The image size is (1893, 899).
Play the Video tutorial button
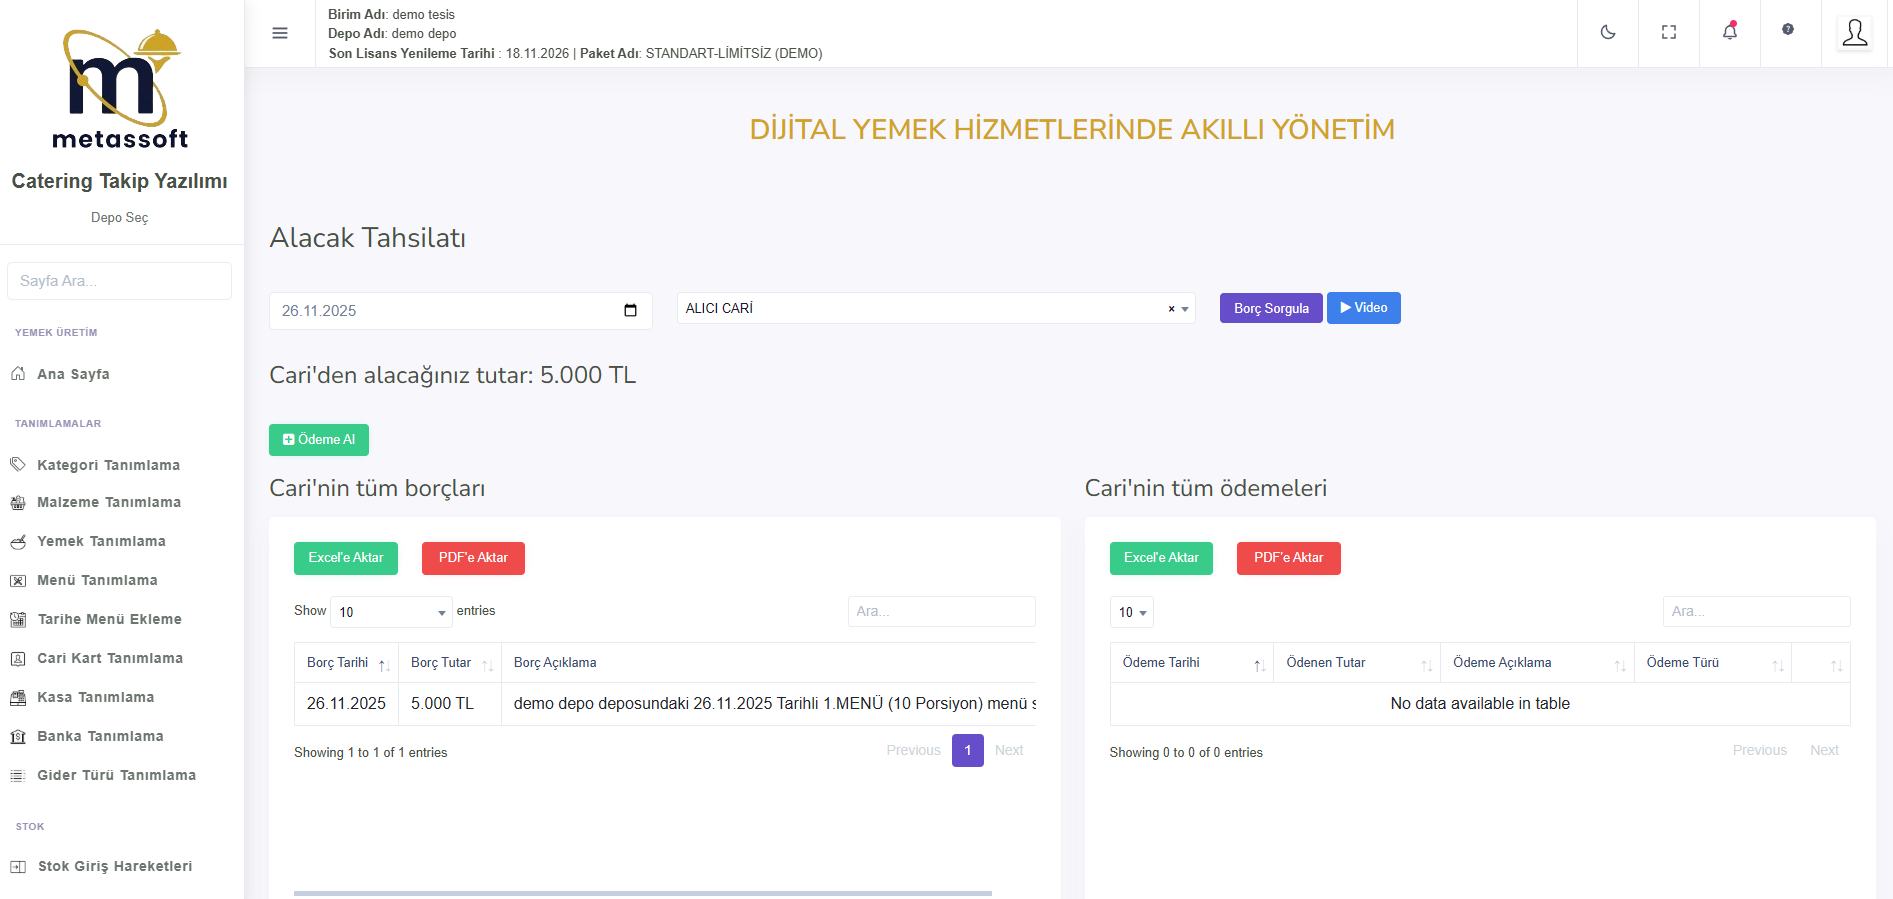[x=1363, y=308]
